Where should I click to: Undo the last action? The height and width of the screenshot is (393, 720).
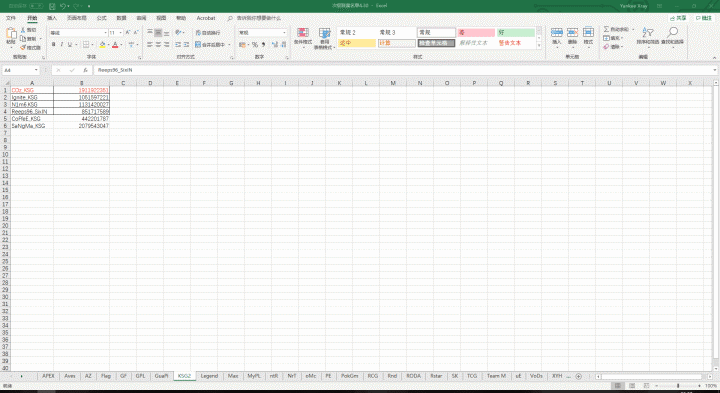pyautogui.click(x=63, y=6)
